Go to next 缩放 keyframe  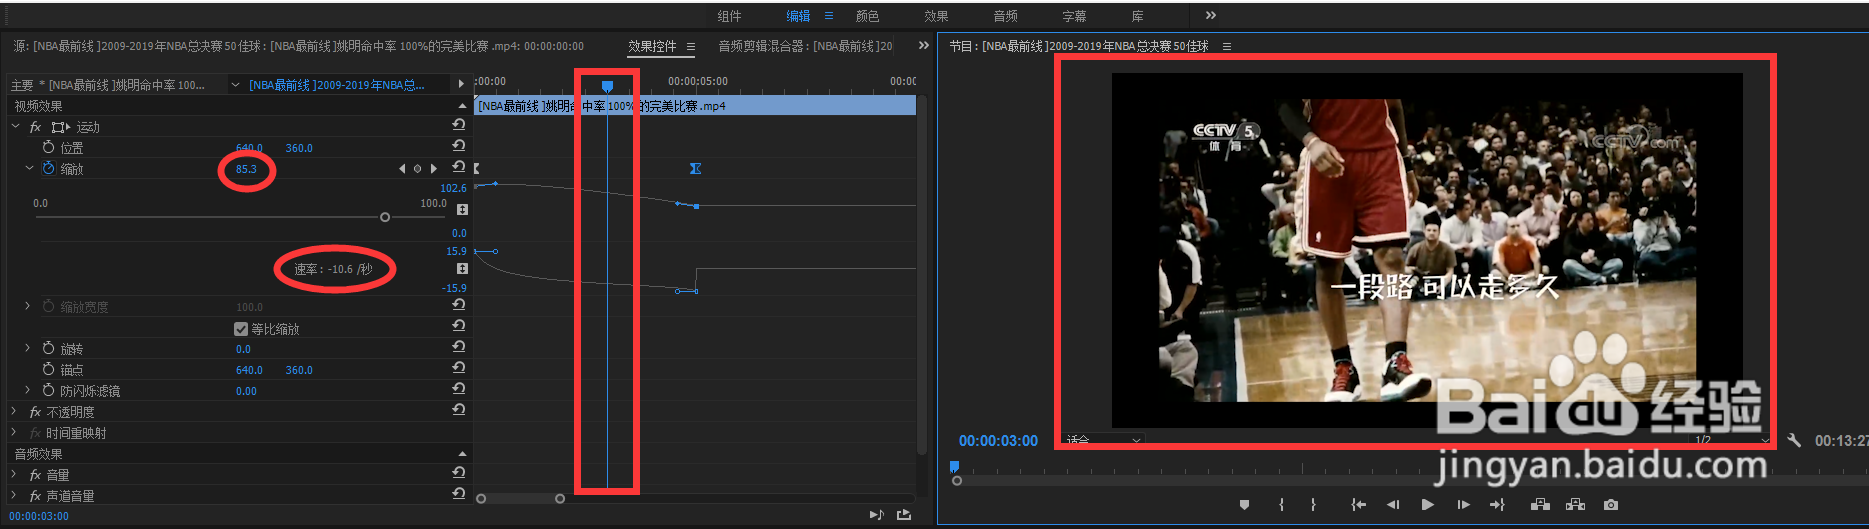tap(433, 169)
